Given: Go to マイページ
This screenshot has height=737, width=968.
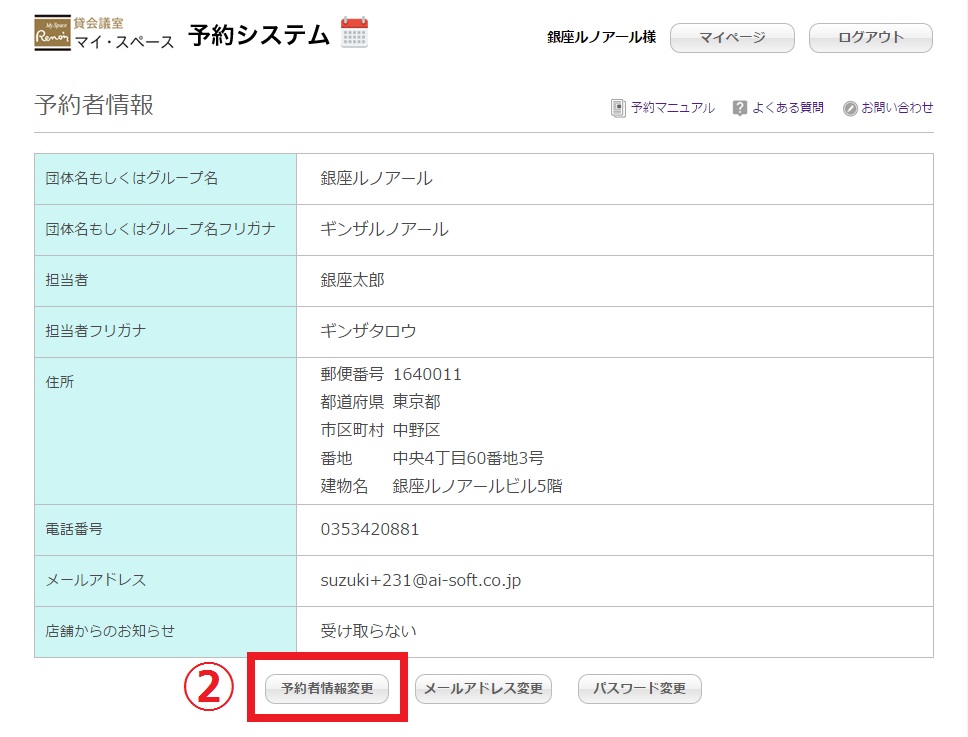Looking at the screenshot, I should point(732,38).
